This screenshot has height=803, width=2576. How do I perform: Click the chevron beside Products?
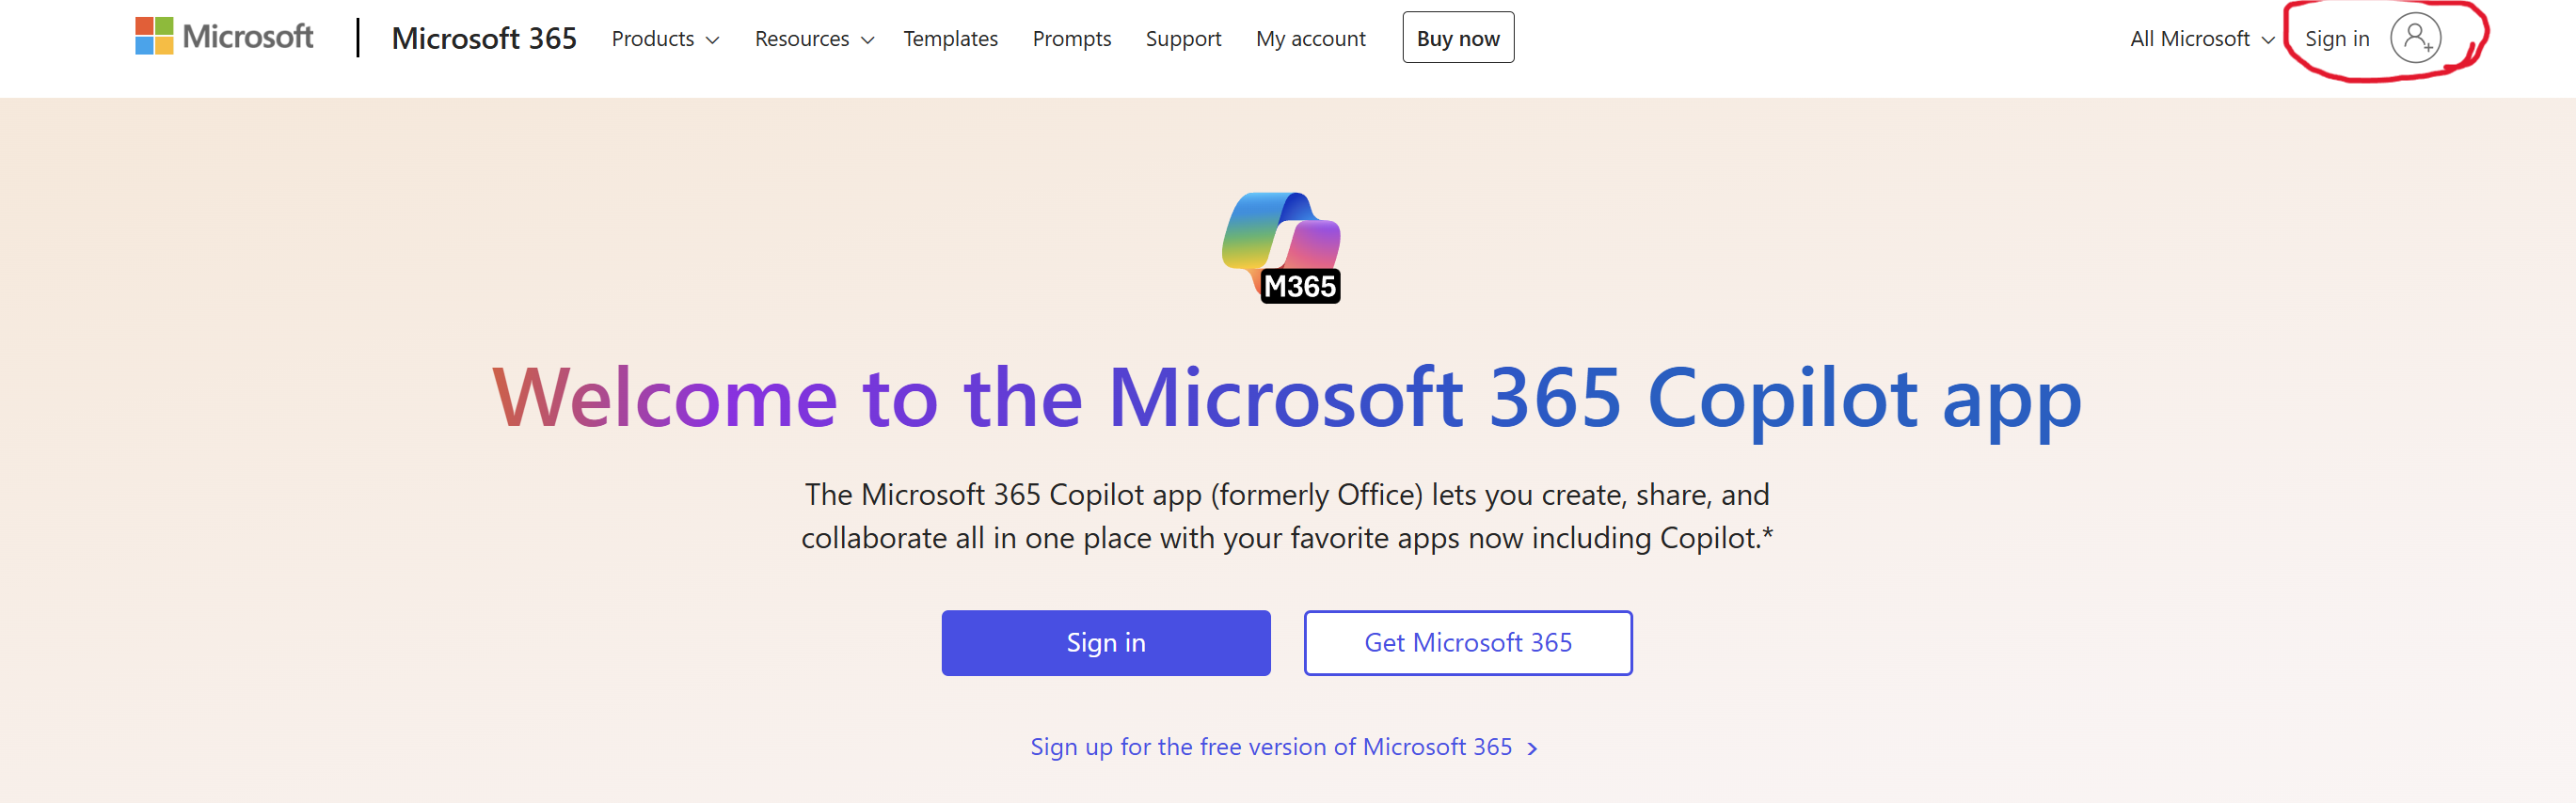point(713,40)
